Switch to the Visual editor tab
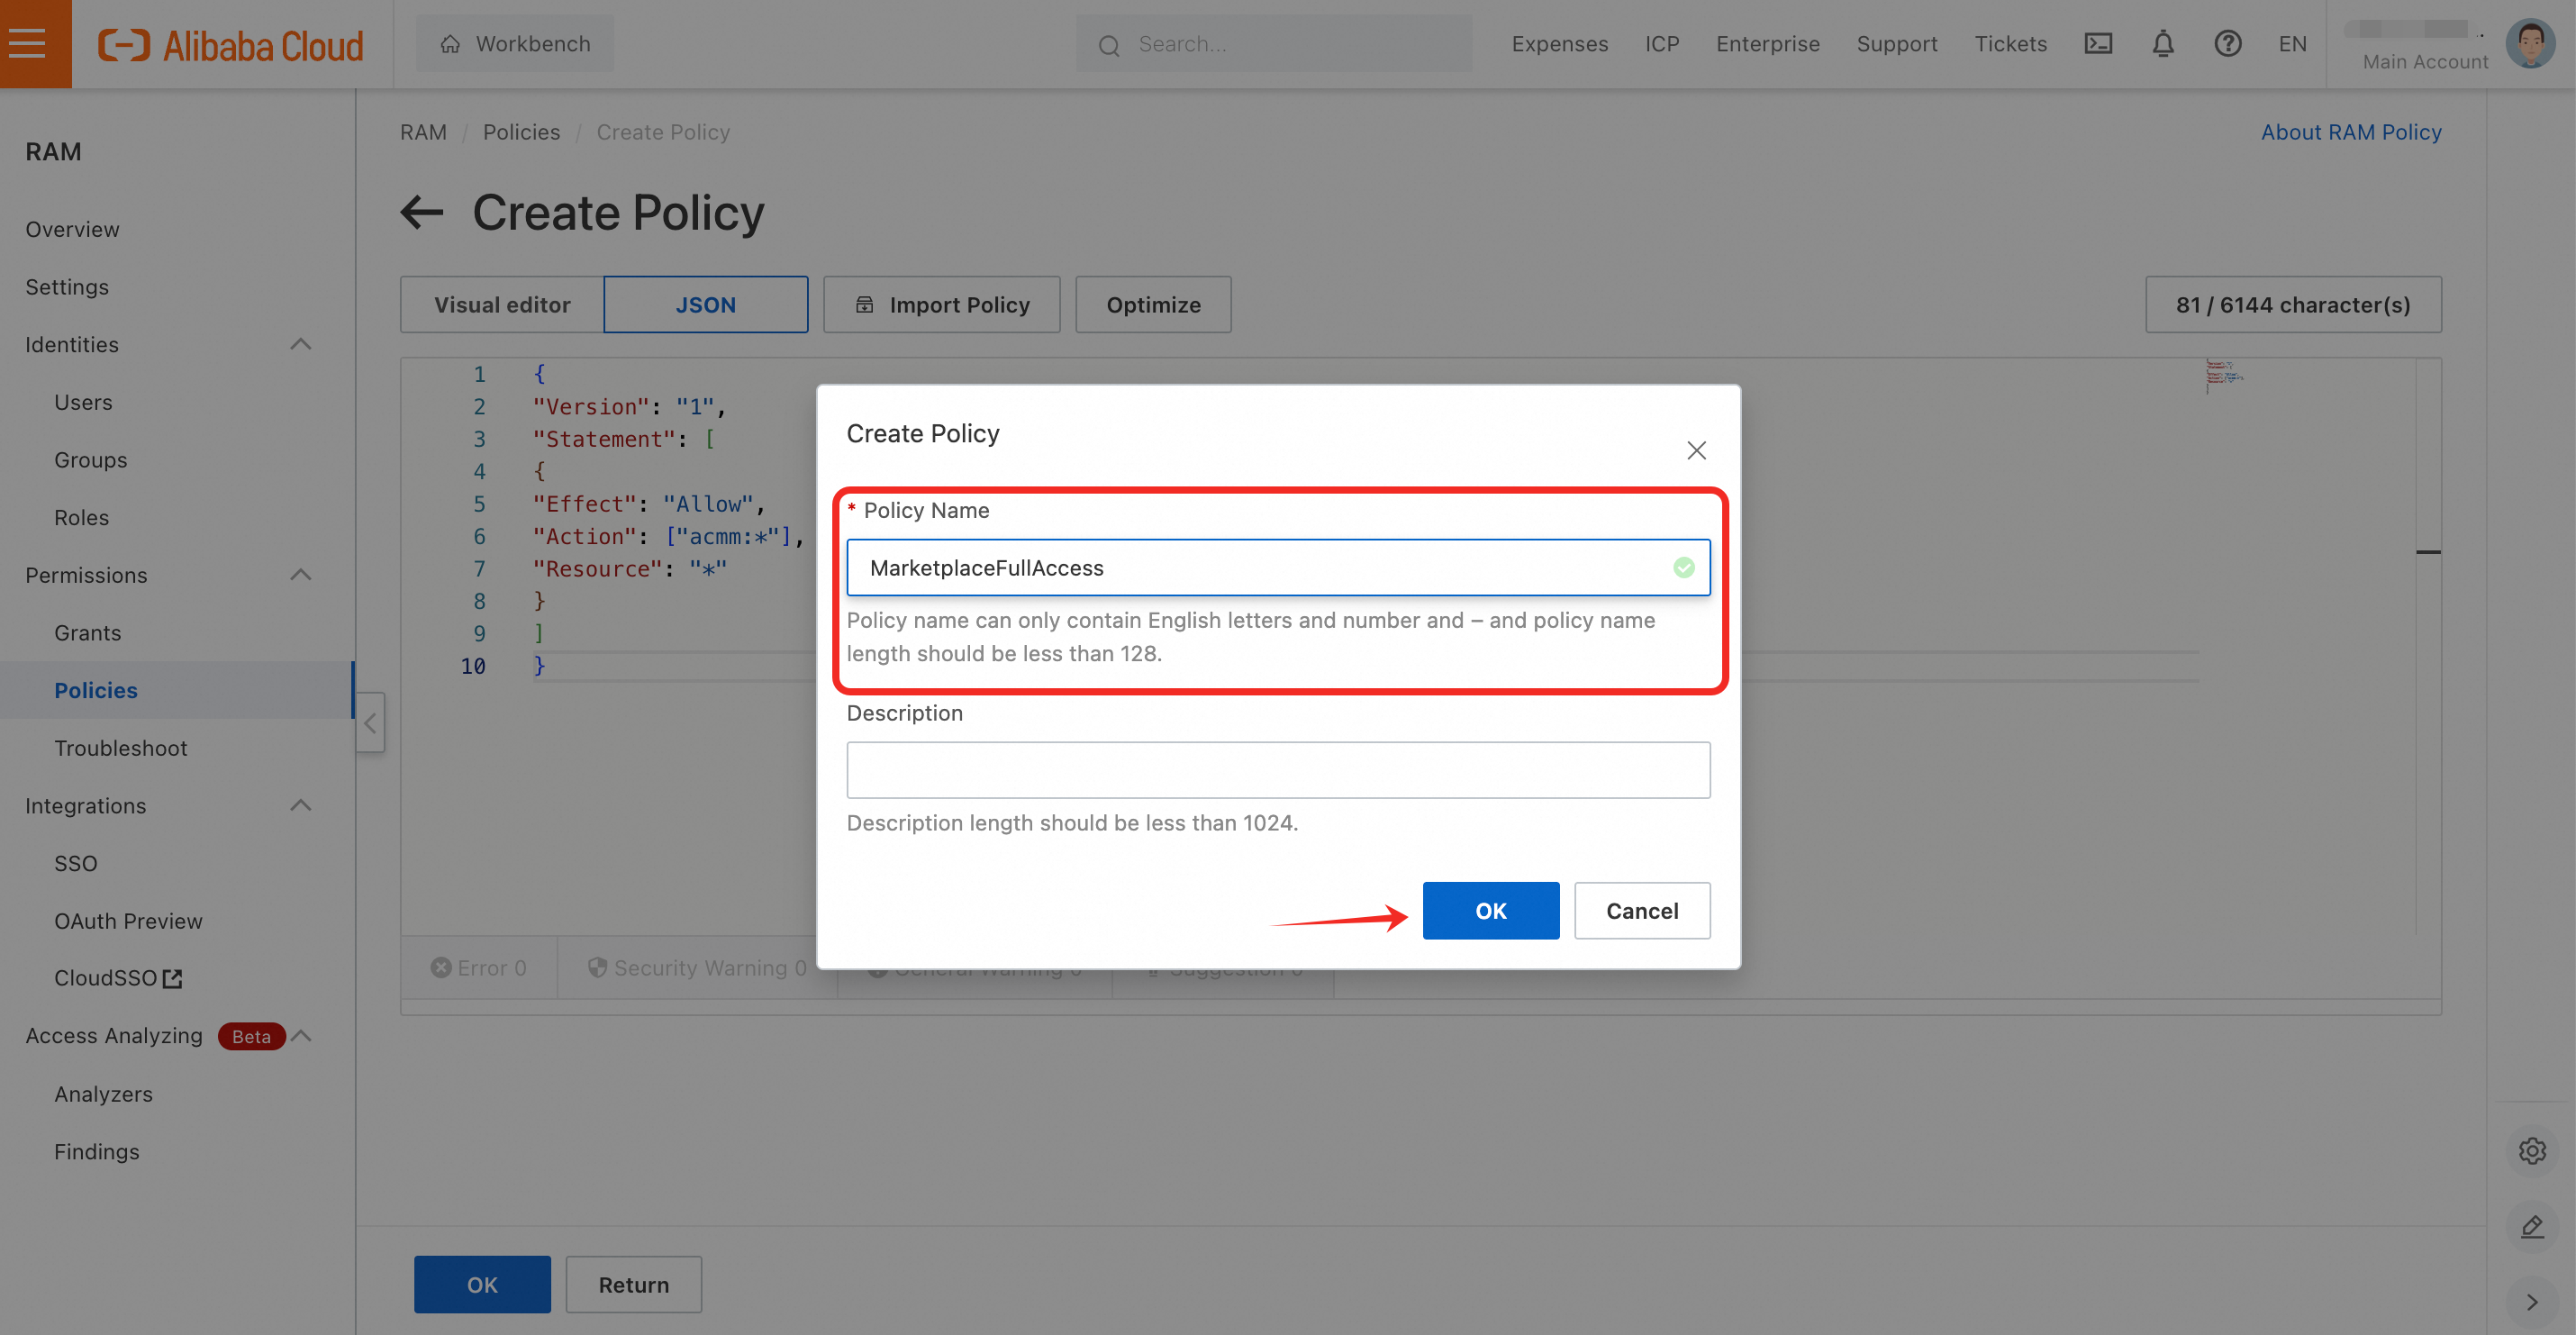 tap(502, 304)
